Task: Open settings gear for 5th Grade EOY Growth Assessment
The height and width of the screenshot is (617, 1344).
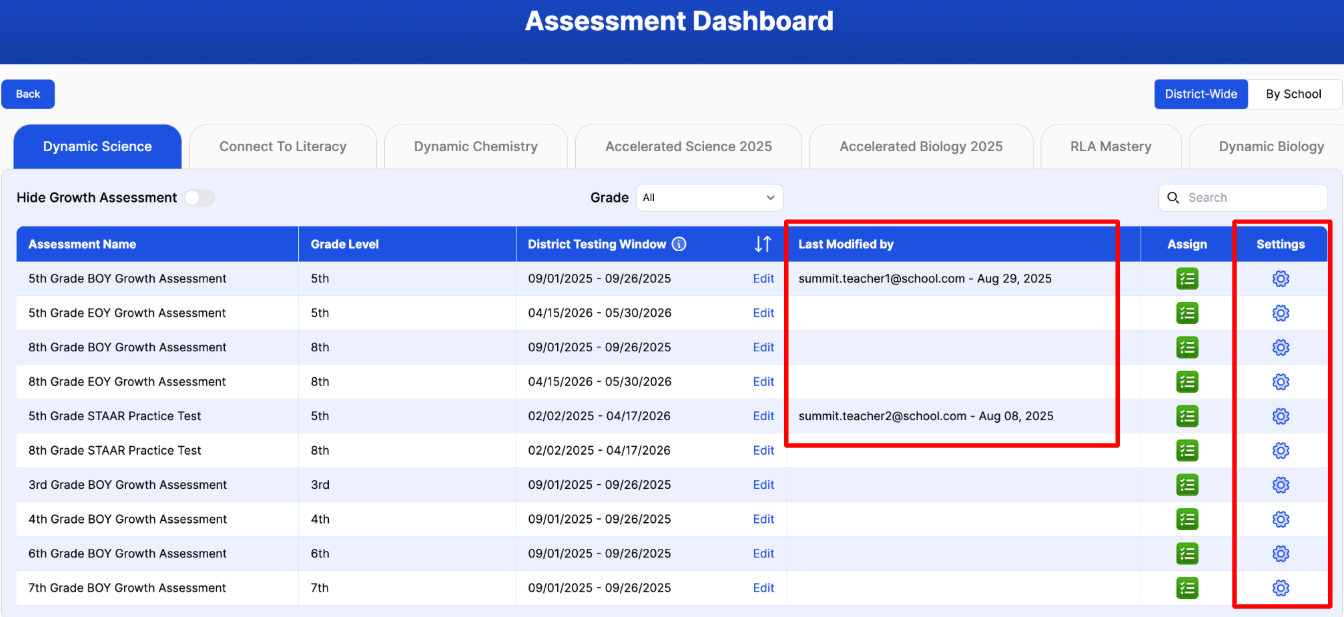Action: click(1280, 313)
